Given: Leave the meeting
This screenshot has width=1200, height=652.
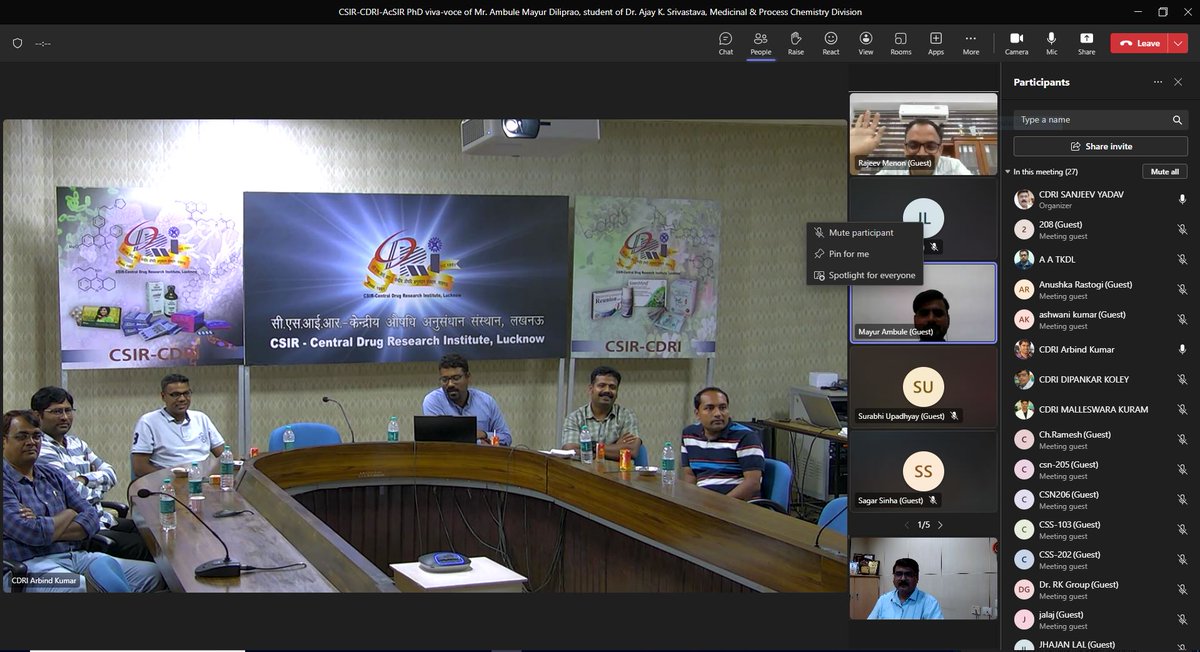Looking at the screenshot, I should tap(1140, 43).
